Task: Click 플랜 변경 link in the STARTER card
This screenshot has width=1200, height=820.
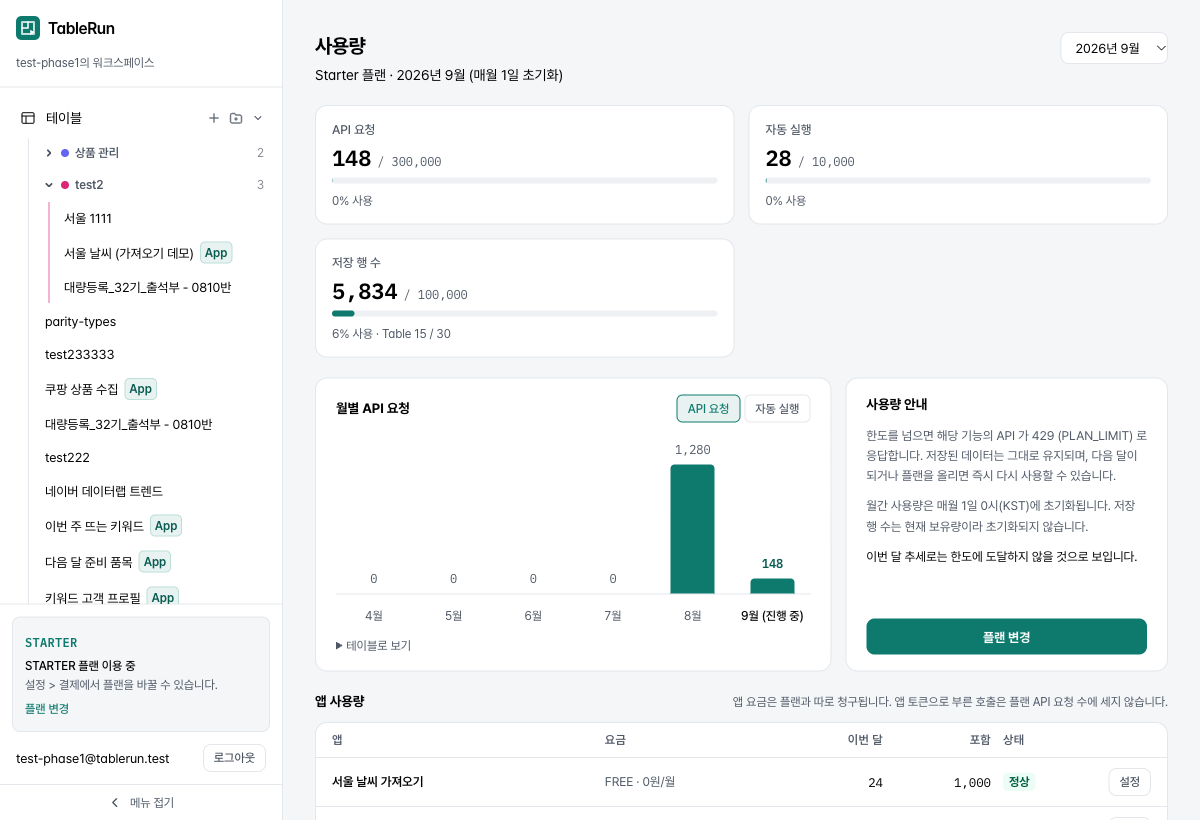Action: [47, 709]
